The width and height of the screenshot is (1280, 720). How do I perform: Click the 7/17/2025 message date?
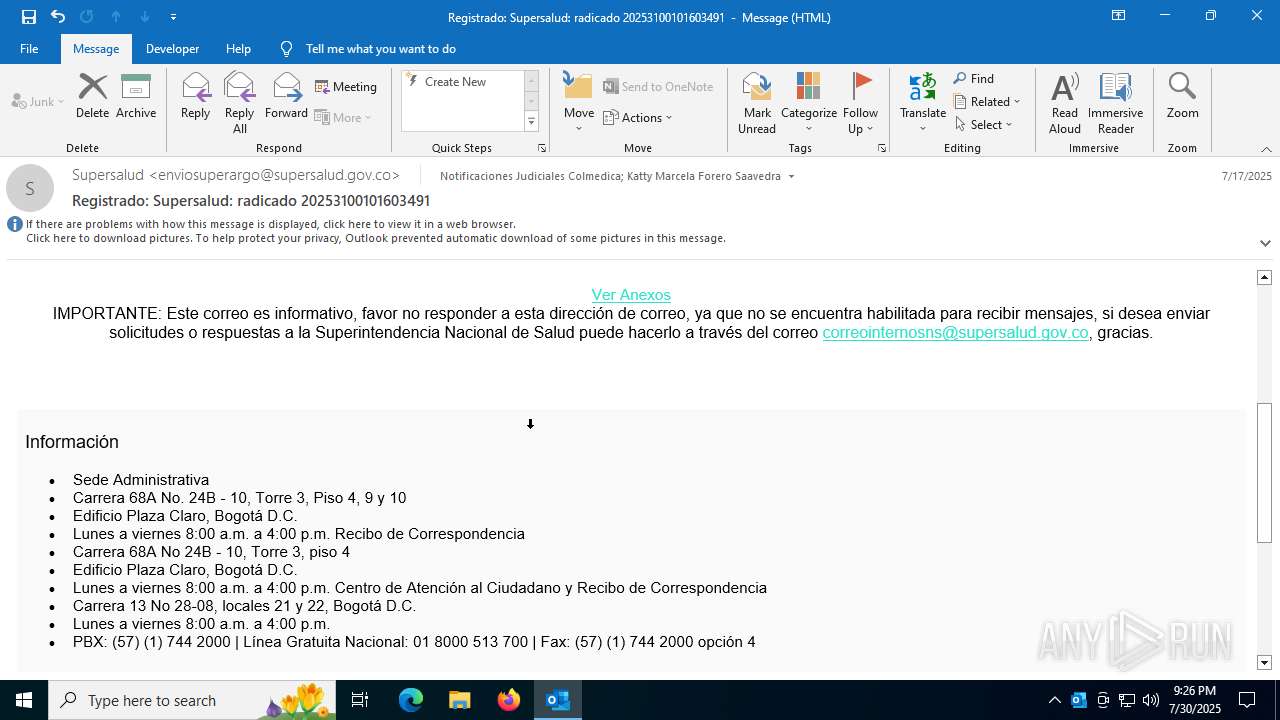coord(1247,176)
